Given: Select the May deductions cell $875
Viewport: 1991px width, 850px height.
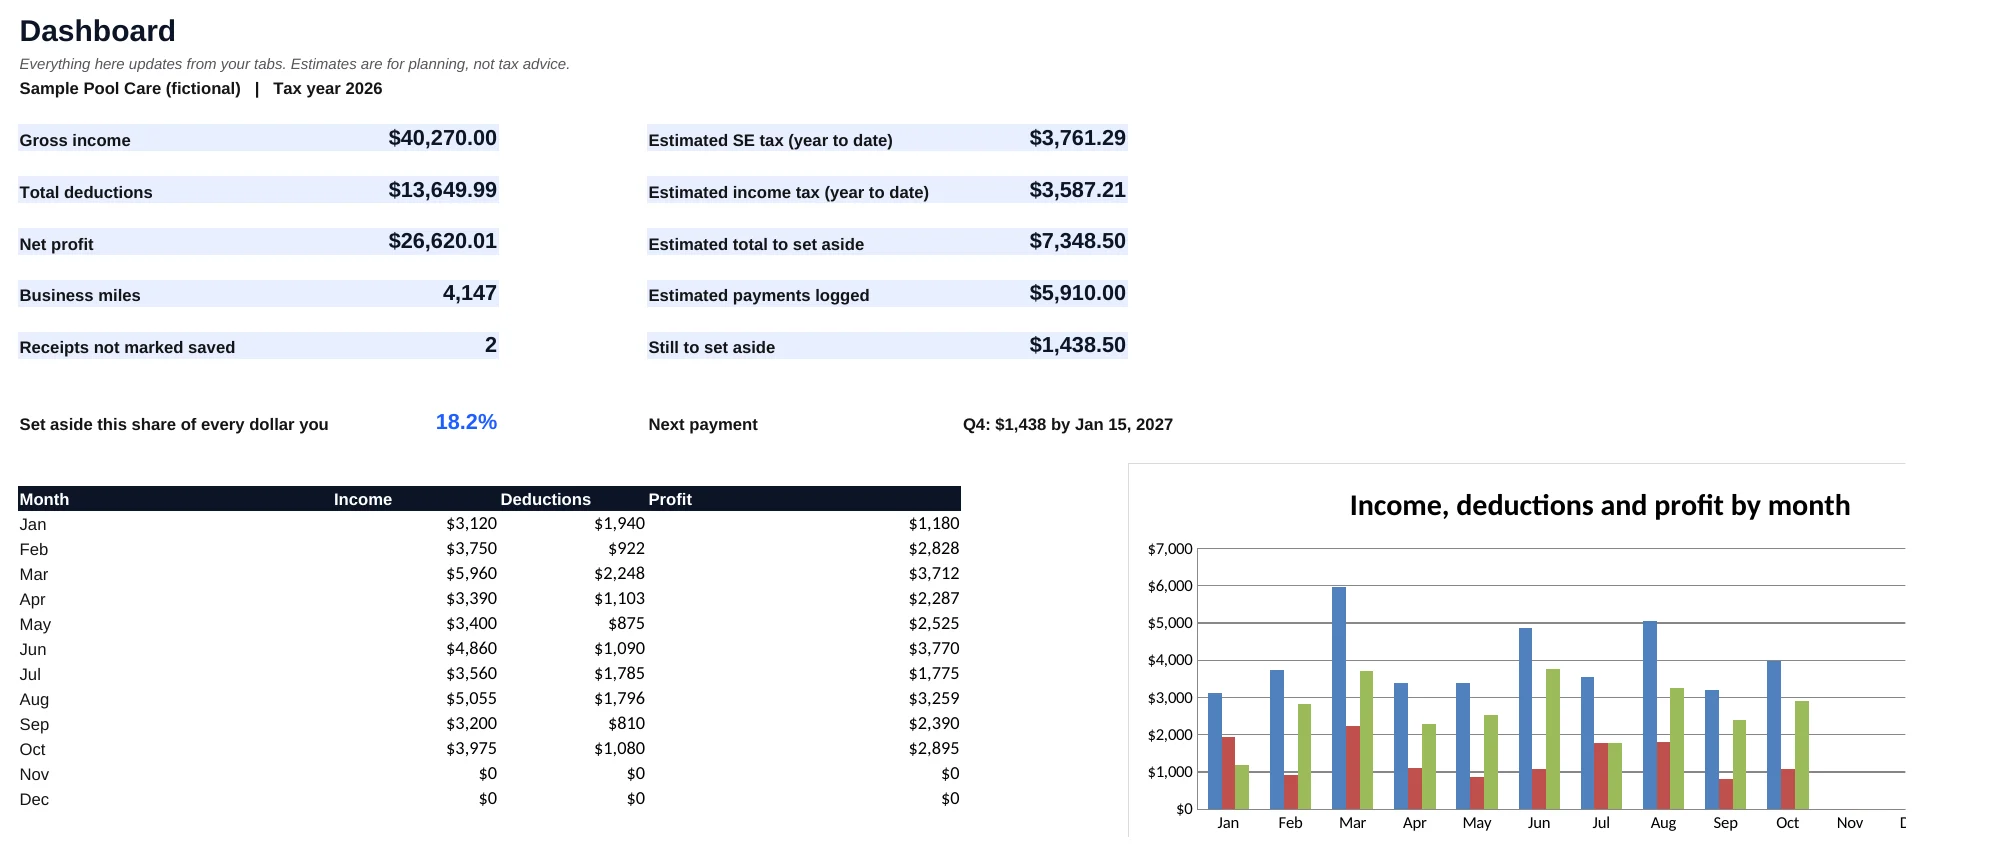Looking at the screenshot, I should (x=626, y=623).
